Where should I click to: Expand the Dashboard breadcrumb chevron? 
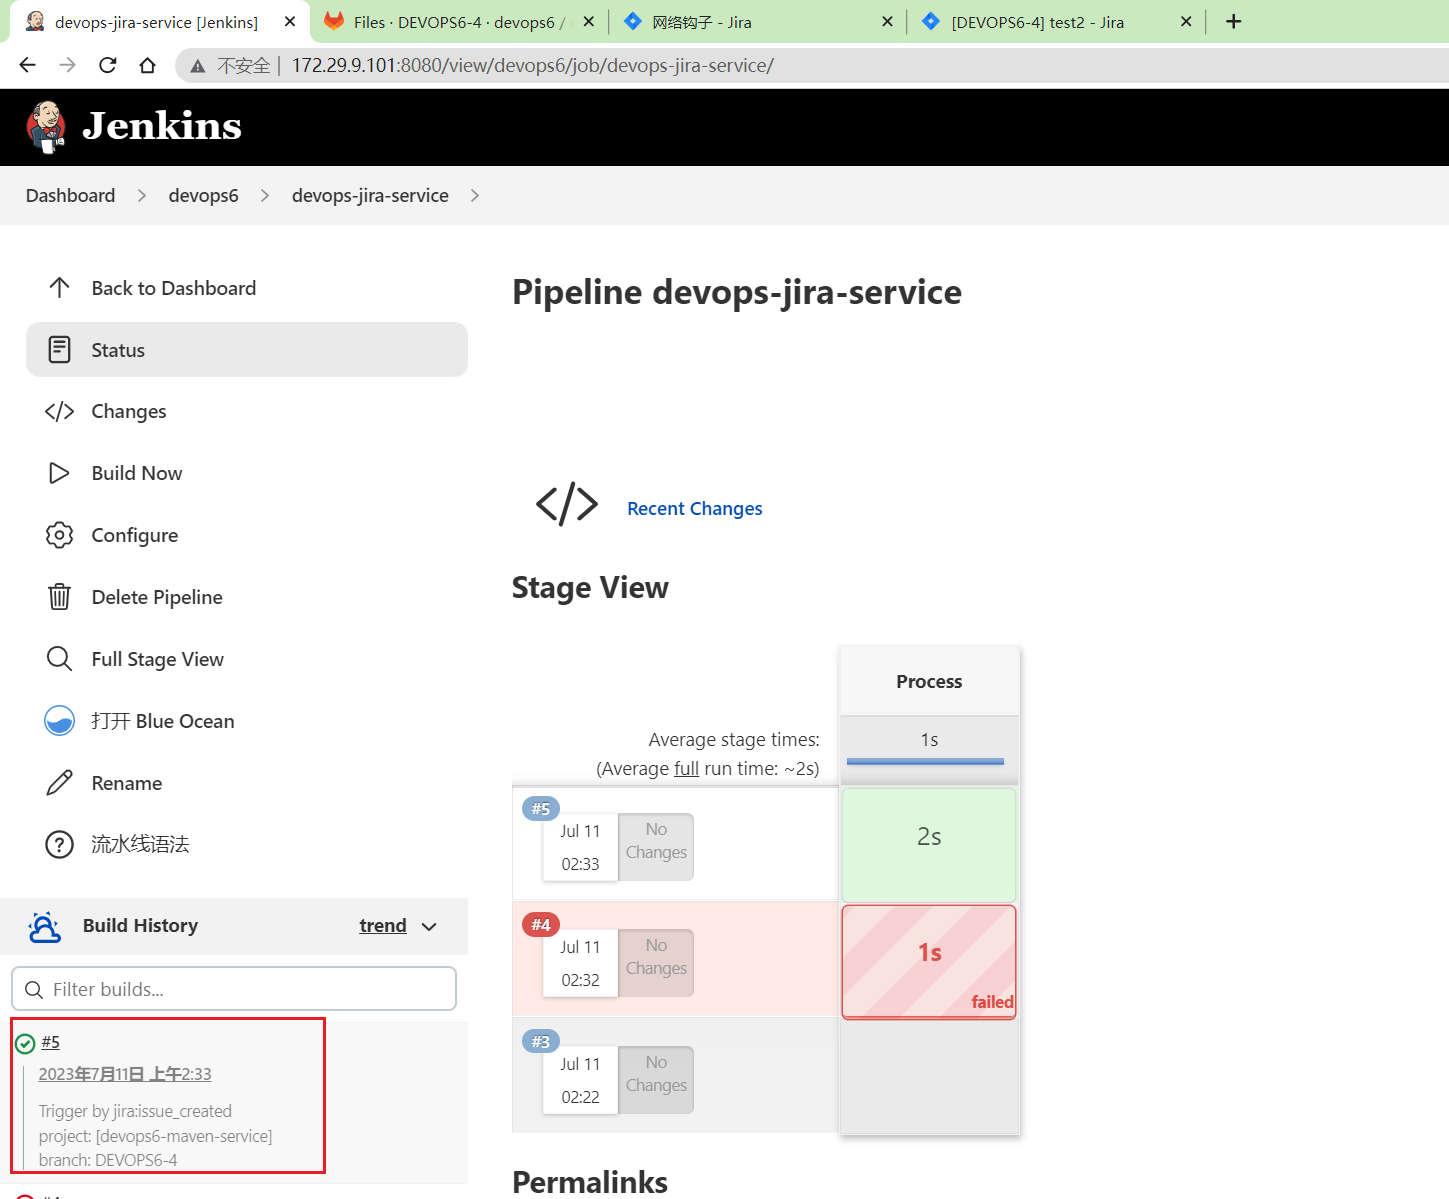click(142, 196)
